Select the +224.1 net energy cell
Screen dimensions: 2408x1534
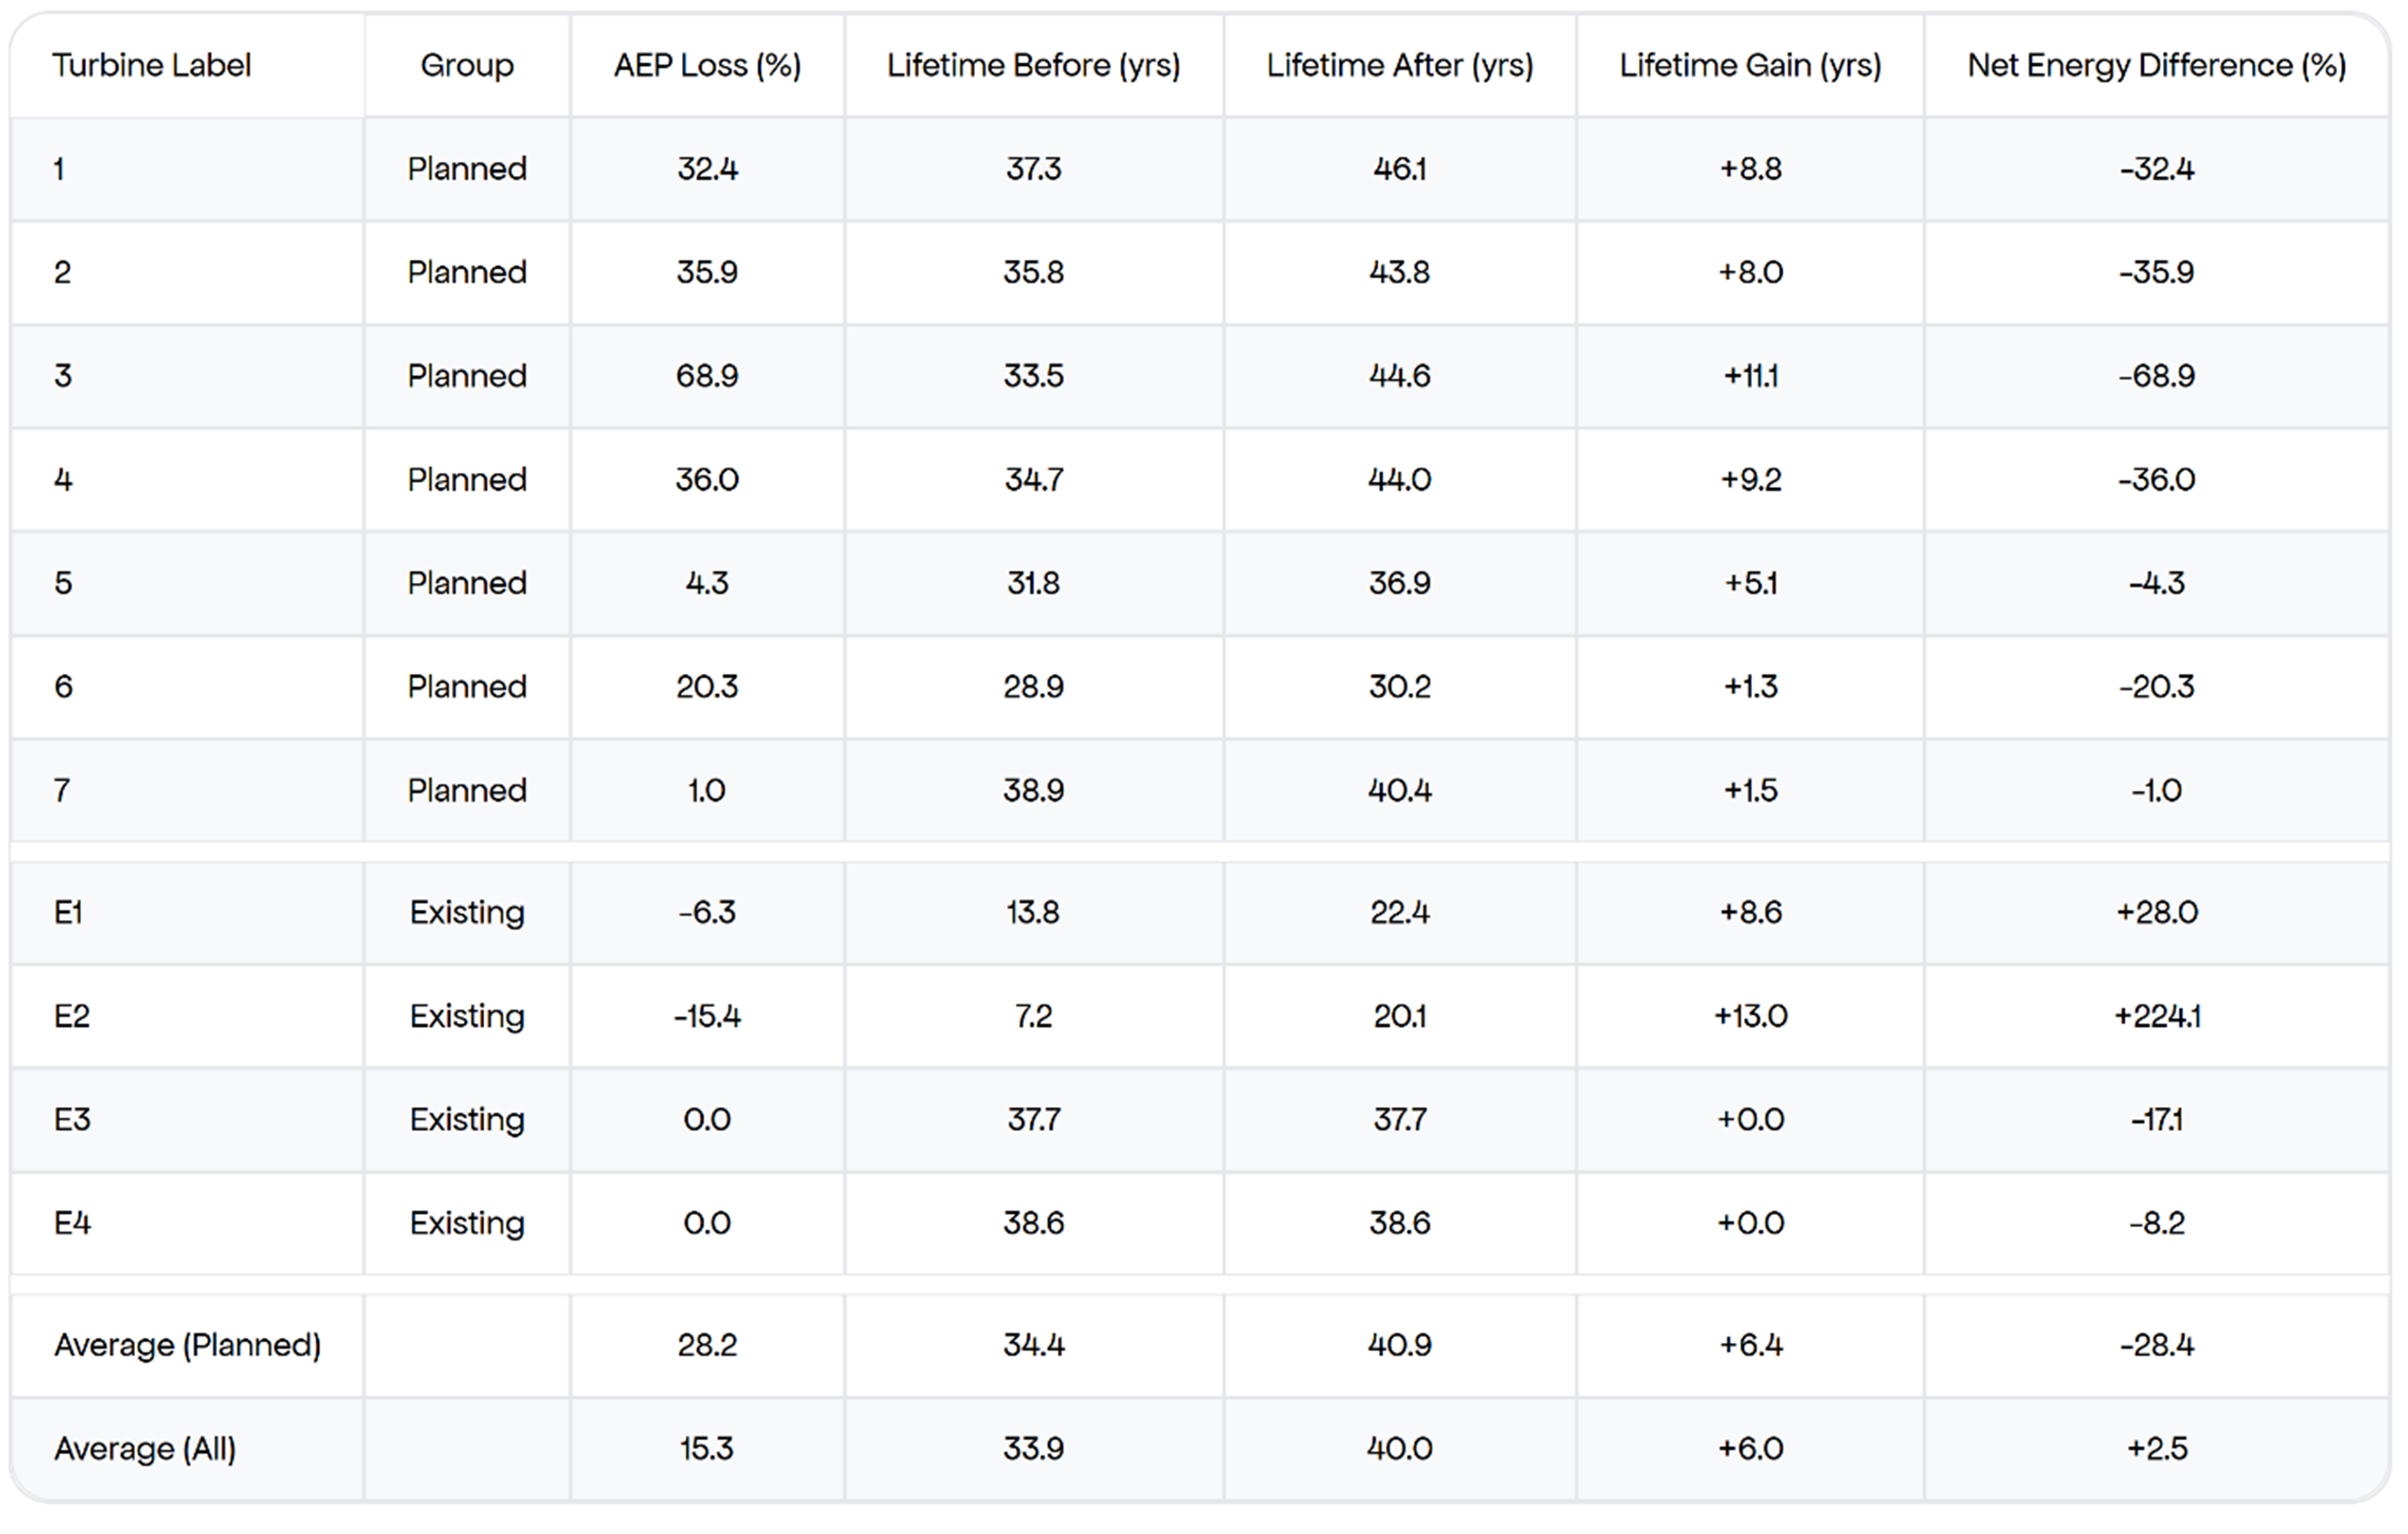pos(2156,1016)
